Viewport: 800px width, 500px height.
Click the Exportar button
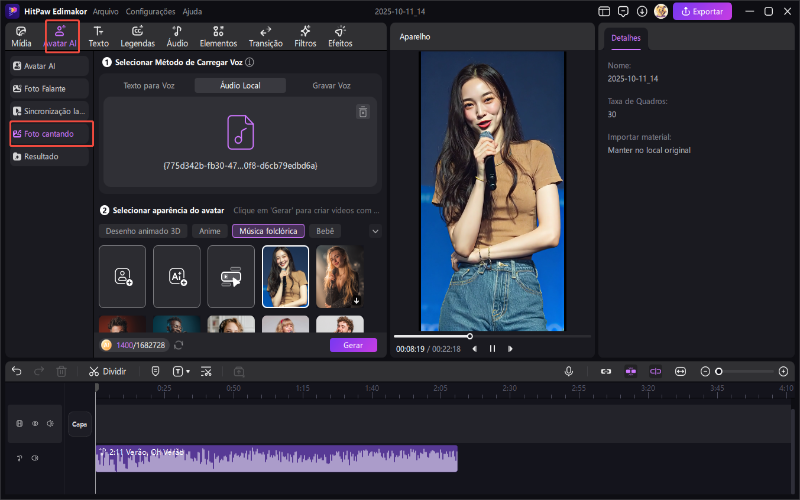702,11
